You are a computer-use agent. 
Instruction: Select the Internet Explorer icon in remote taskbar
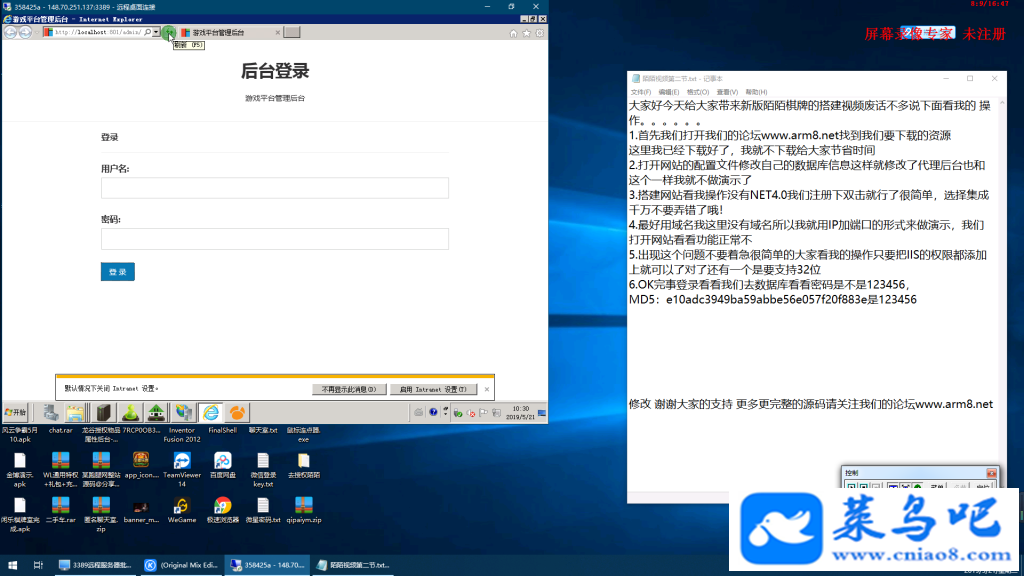tap(211, 413)
